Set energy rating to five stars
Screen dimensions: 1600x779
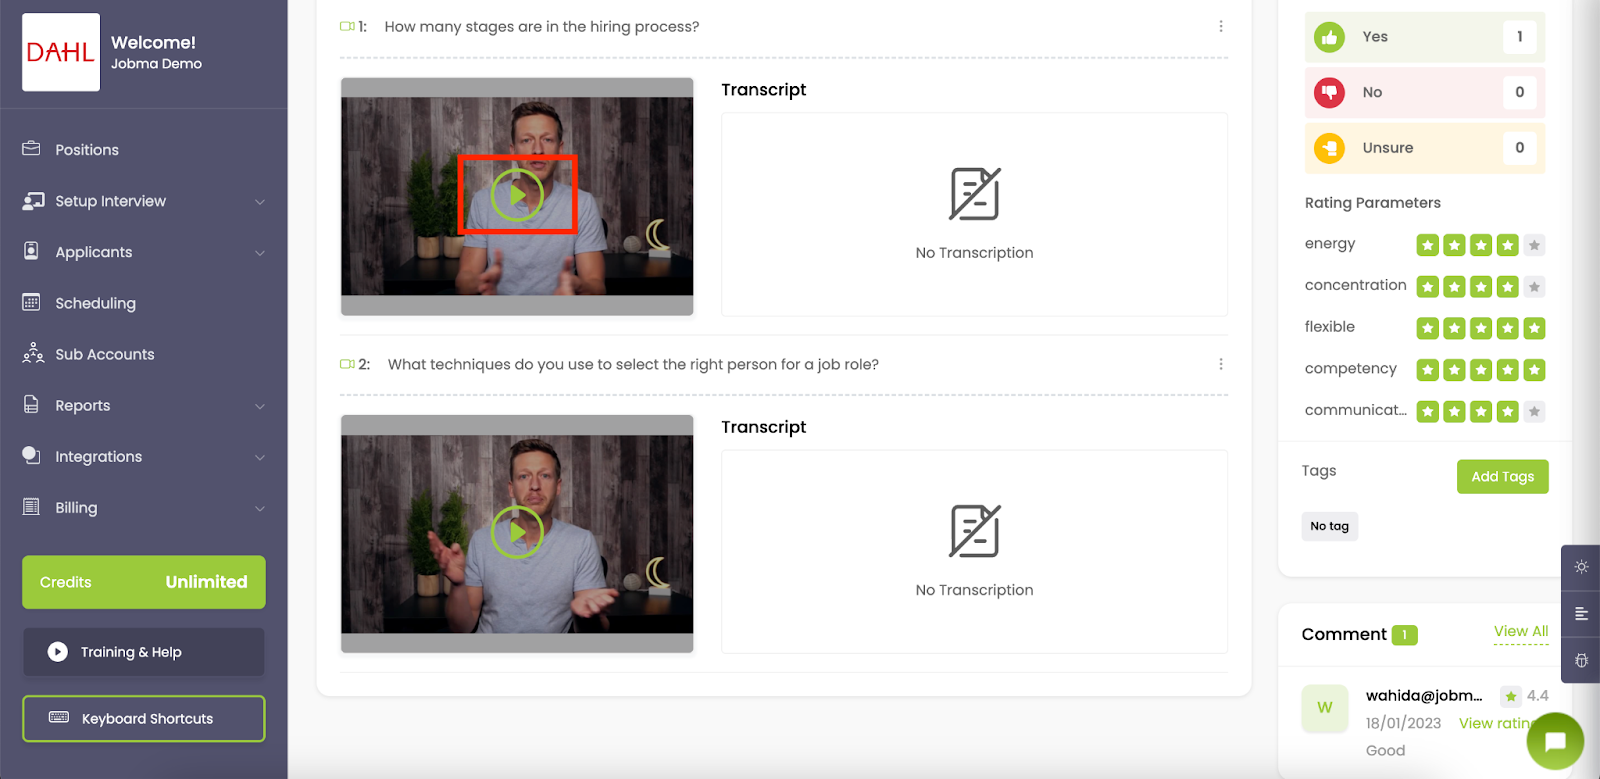click(x=1534, y=245)
